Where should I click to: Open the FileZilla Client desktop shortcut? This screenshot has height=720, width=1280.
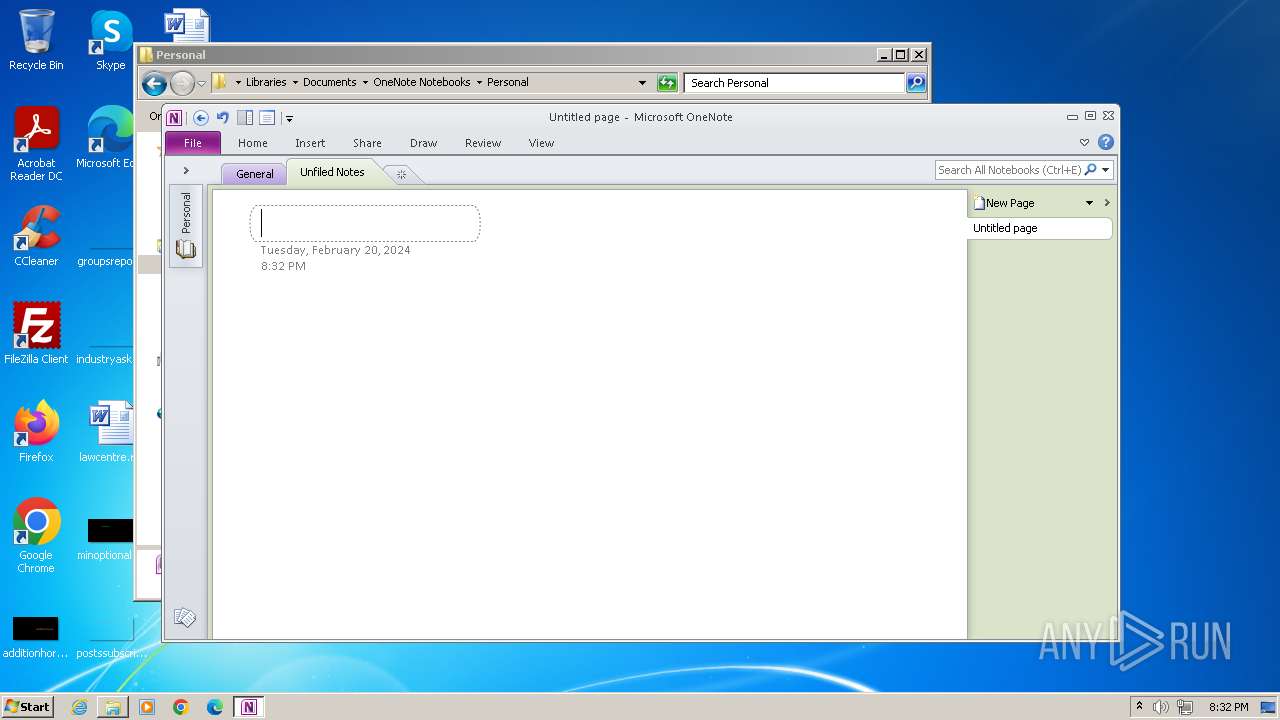(36, 334)
